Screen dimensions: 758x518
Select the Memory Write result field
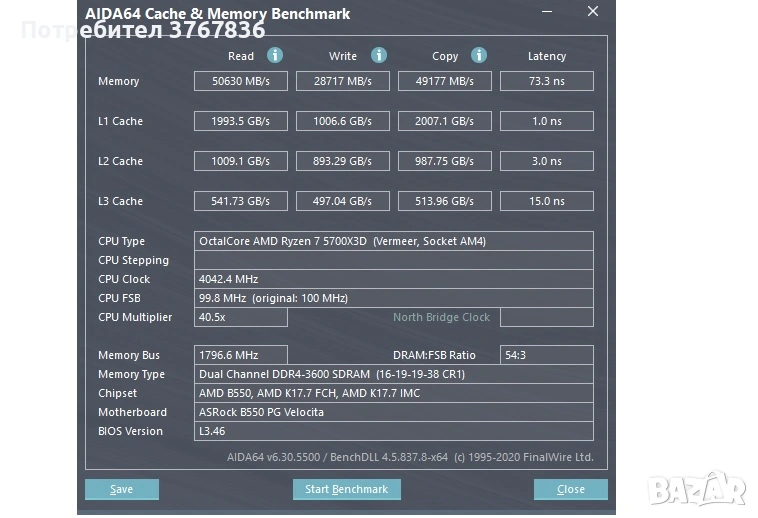click(x=343, y=81)
